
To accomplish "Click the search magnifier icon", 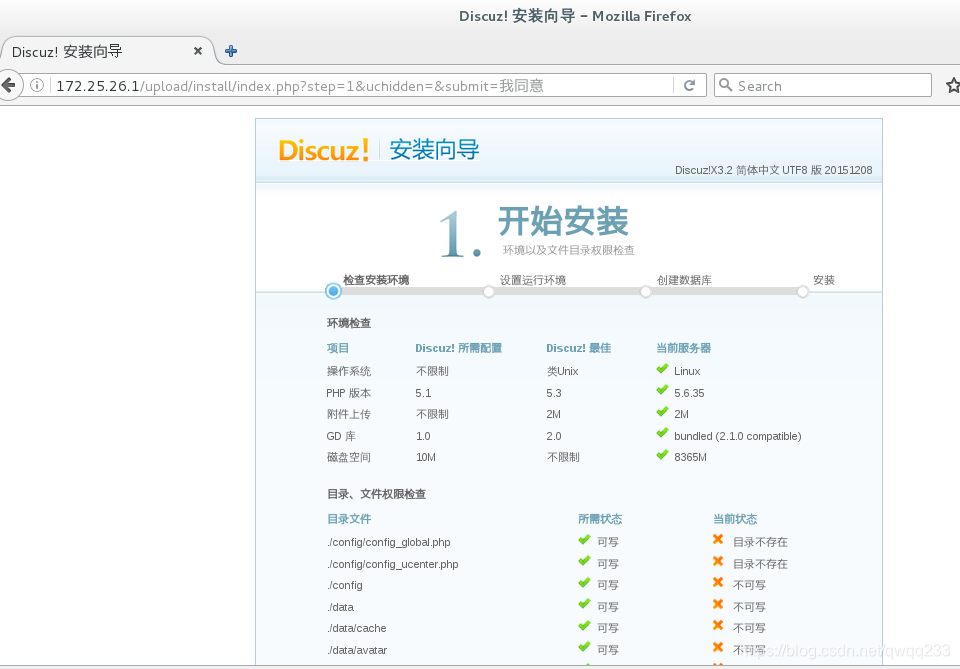I will [726, 85].
